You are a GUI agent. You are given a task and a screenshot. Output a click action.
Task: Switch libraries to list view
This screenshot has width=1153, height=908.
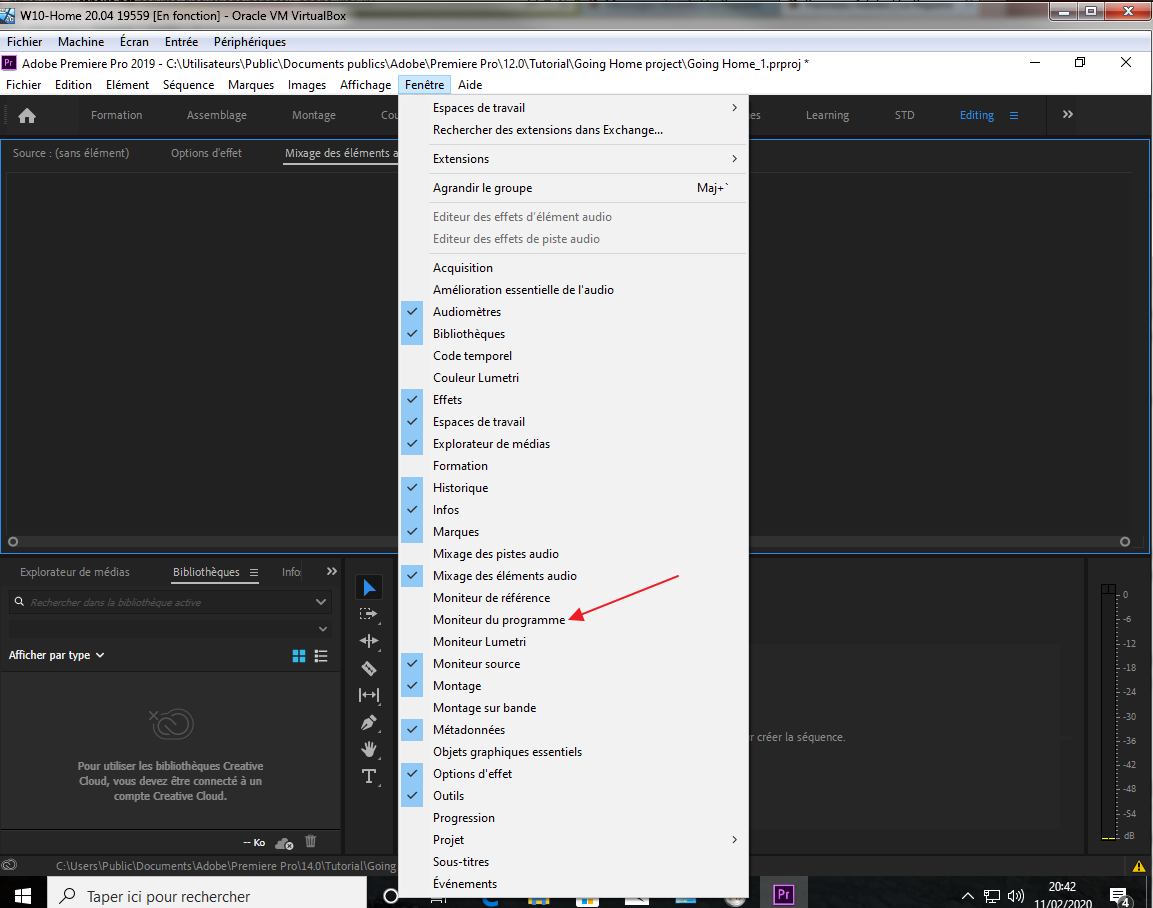click(x=321, y=656)
